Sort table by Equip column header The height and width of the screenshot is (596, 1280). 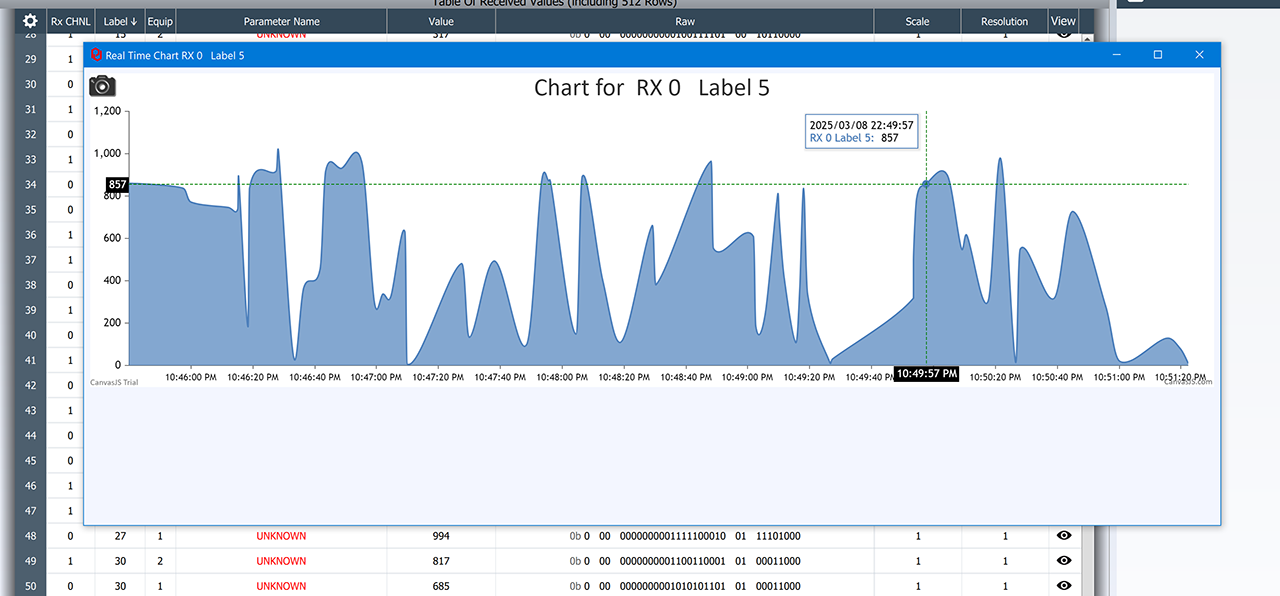click(x=160, y=21)
